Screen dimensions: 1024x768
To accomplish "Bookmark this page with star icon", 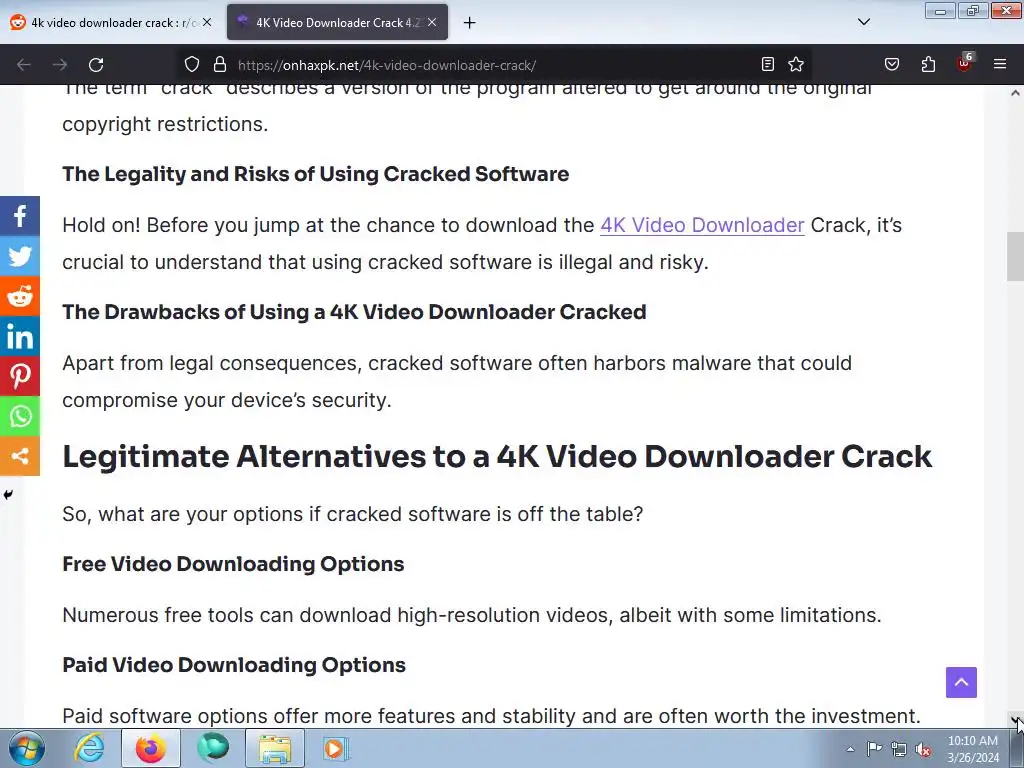I will click(795, 64).
